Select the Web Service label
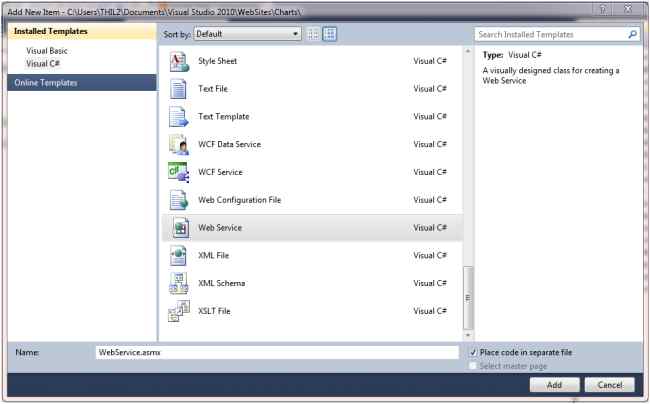Viewport: 650px width, 404px height. pyautogui.click(x=220, y=228)
